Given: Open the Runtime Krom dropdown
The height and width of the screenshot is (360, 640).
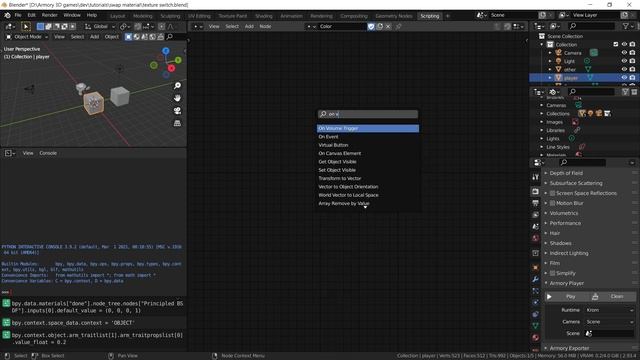Looking at the screenshot, I should point(610,310).
